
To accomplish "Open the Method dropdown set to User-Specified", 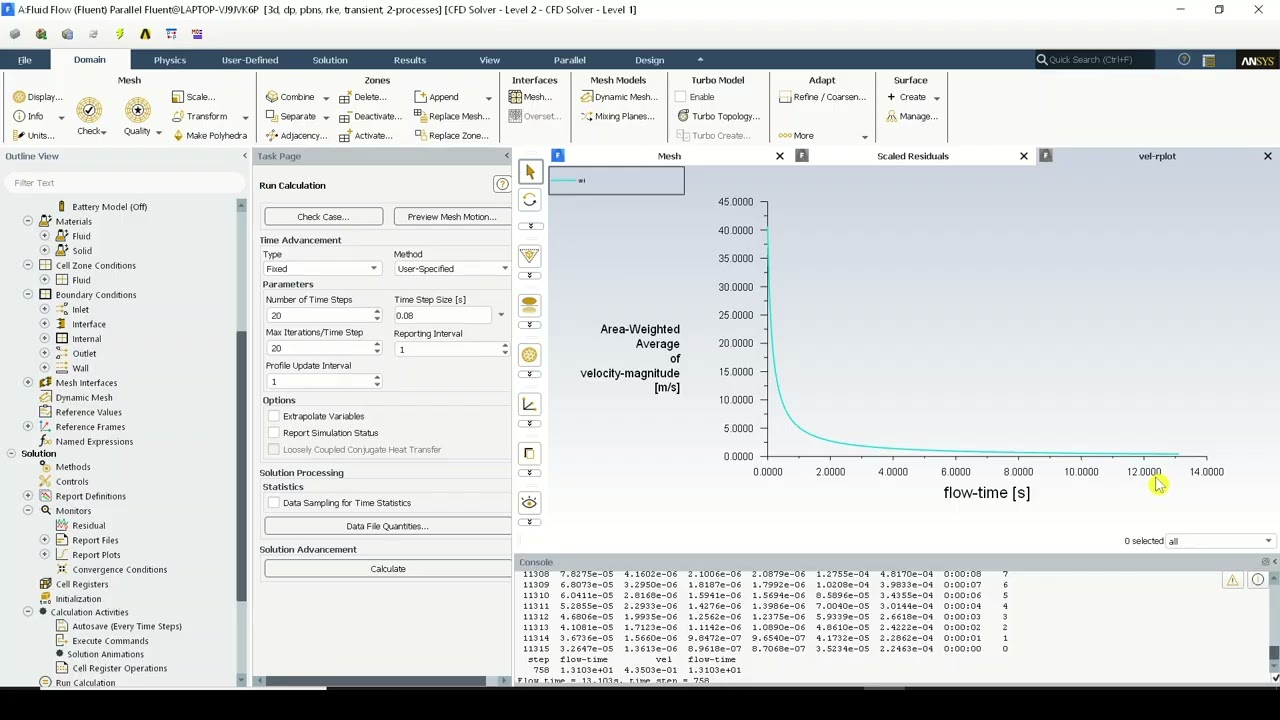I will click(452, 268).
